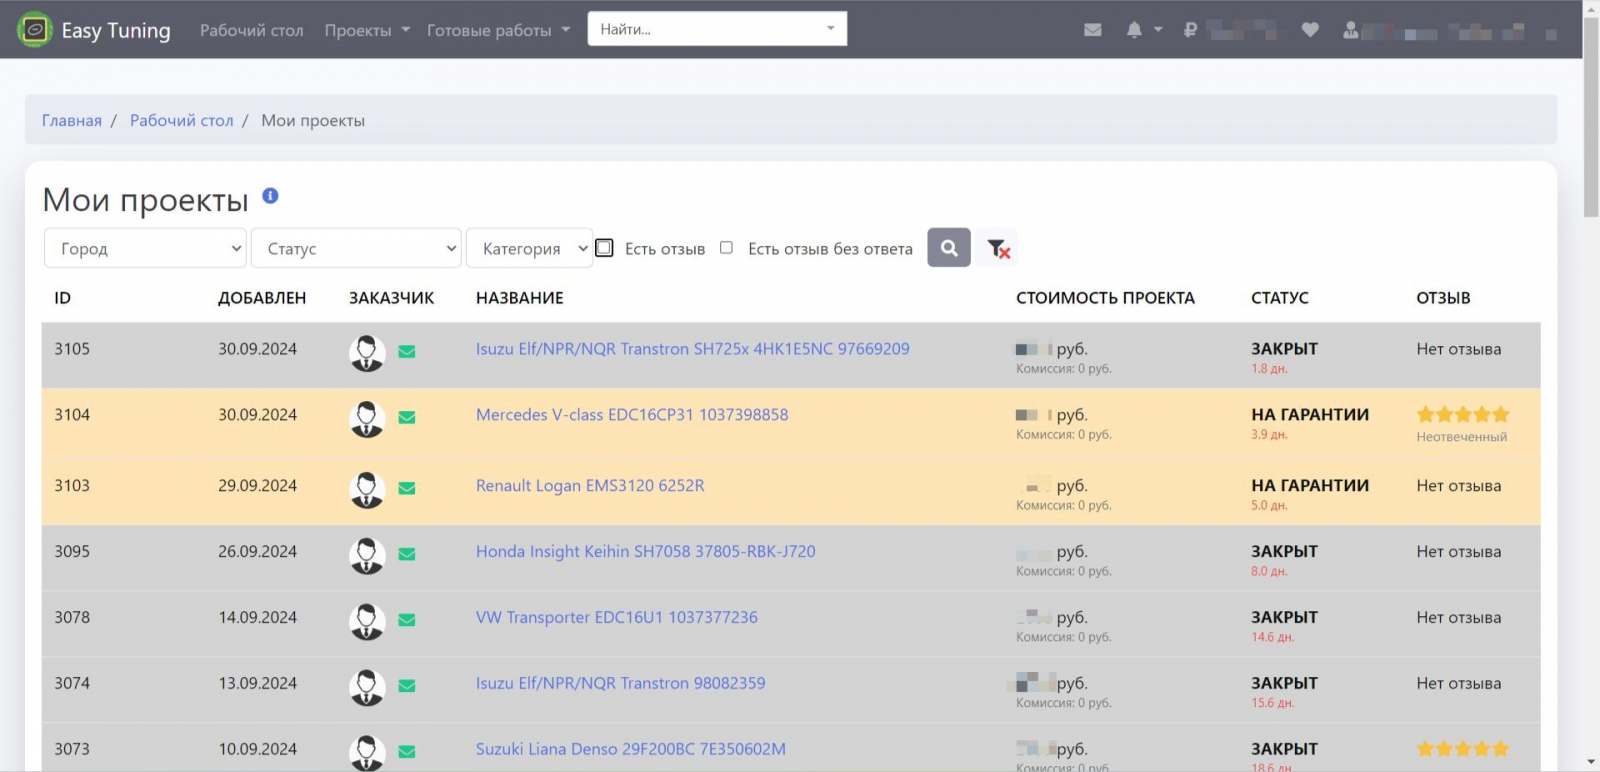Click the СТОИМОСТЬ ПРОЕКТА column header

(1105, 298)
